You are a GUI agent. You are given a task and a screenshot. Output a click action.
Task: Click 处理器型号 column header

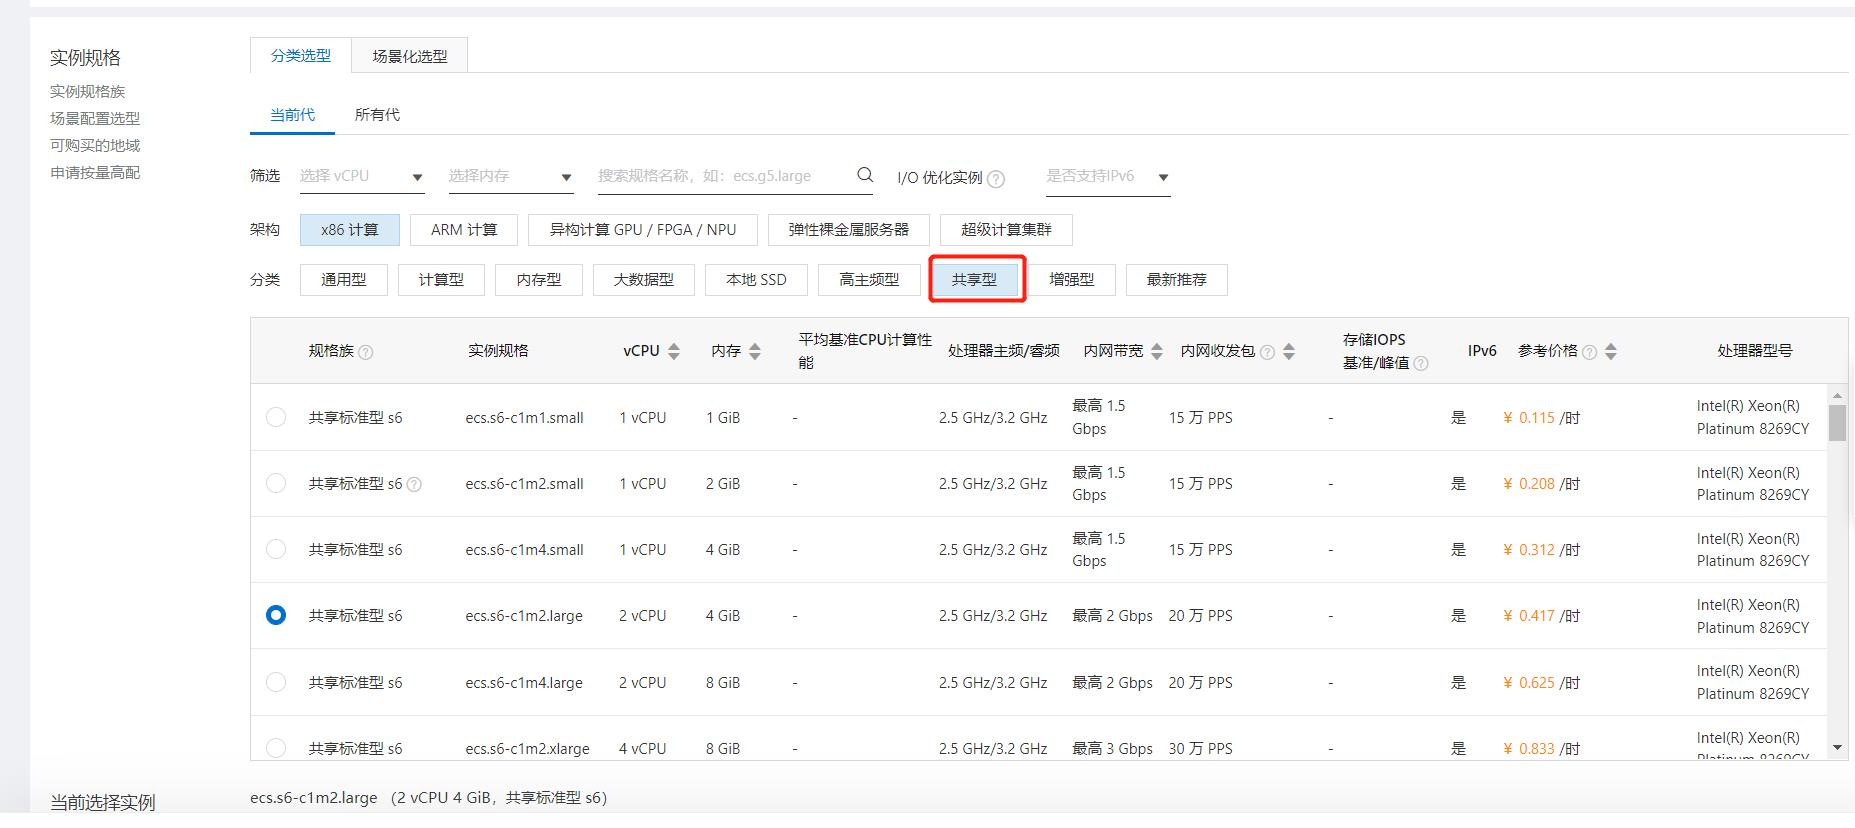coord(1755,351)
